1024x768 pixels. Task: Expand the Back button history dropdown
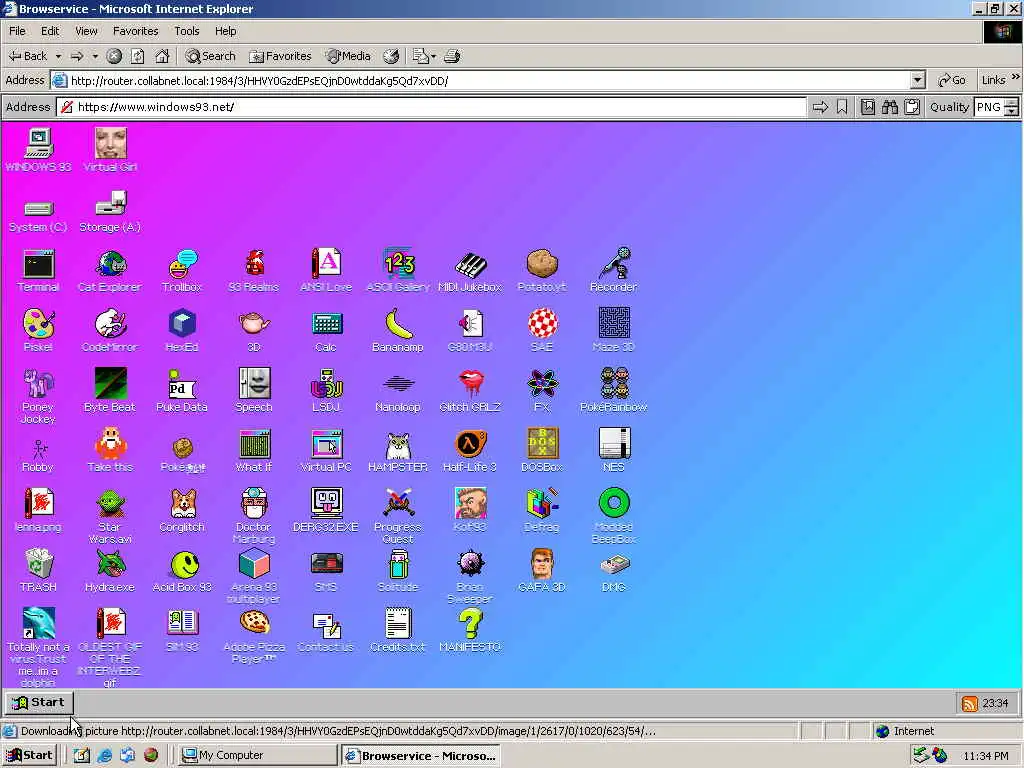(58, 56)
